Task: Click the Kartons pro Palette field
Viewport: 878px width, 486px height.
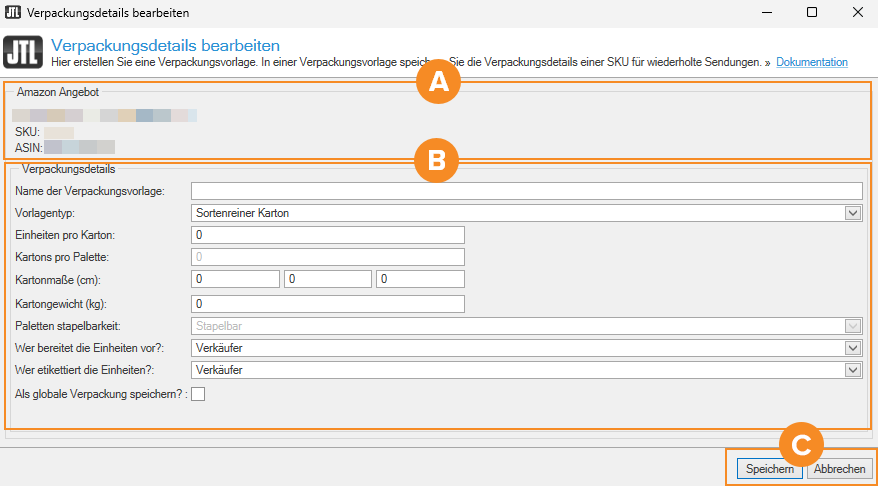Action: (x=327, y=257)
